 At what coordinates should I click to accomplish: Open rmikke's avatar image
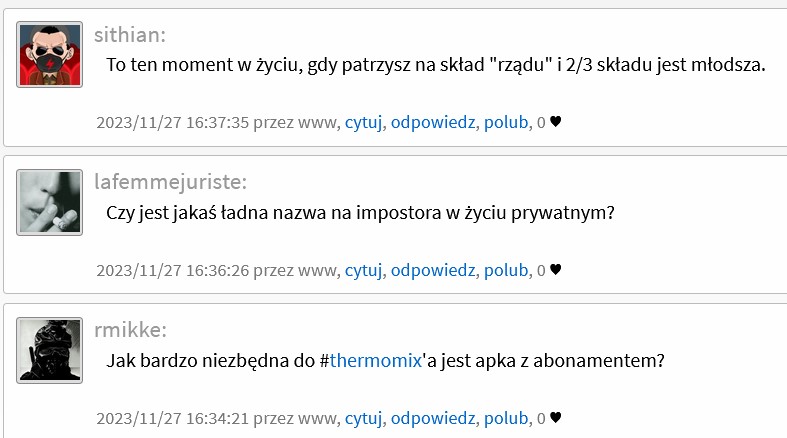[49, 350]
